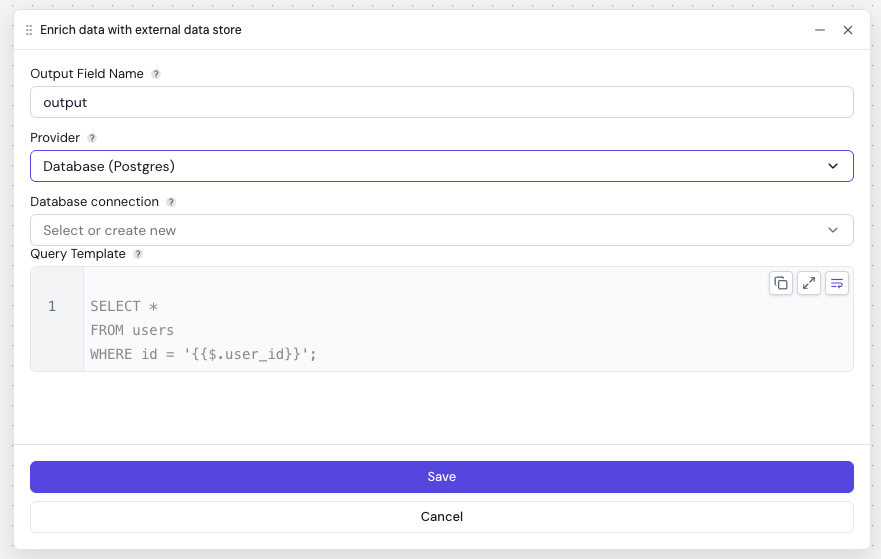Click the Output Field Name input

[x=442, y=102]
